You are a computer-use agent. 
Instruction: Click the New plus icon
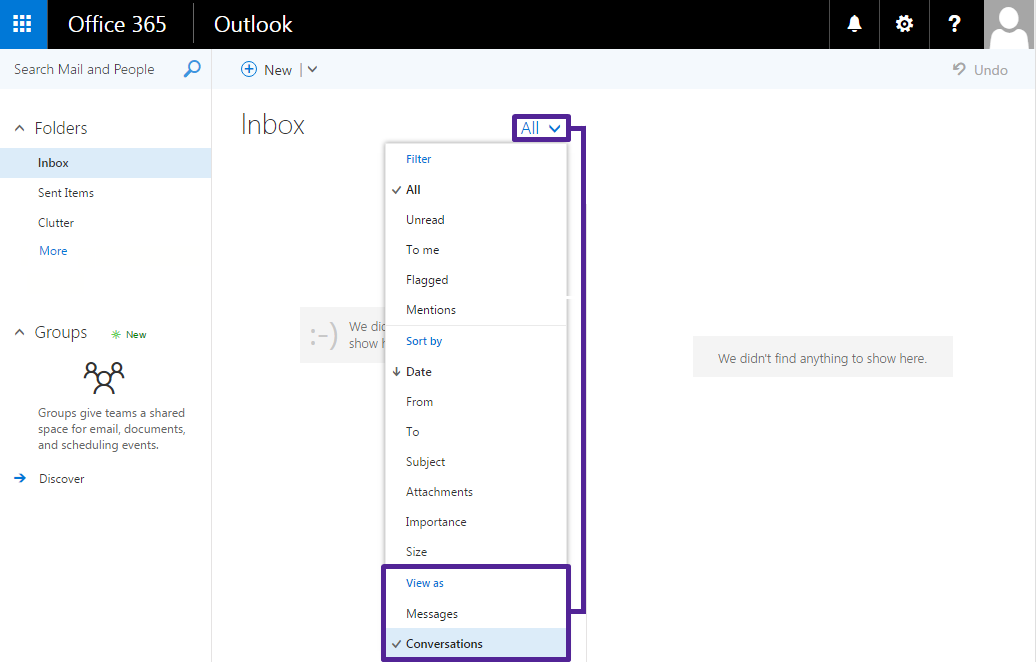point(248,69)
